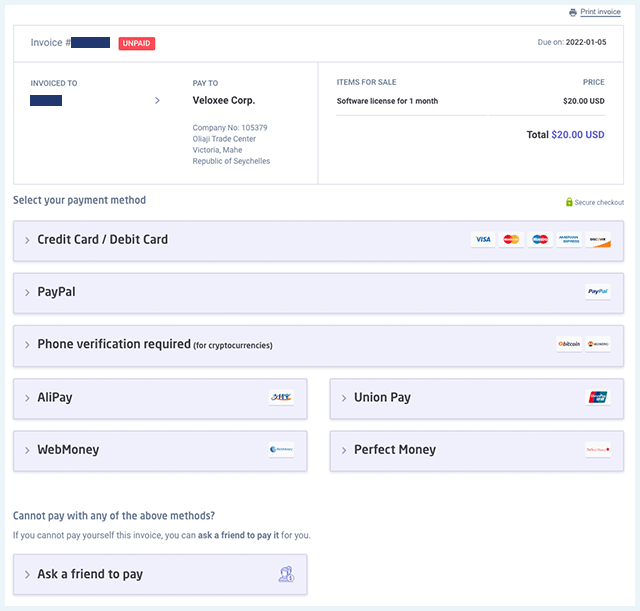The image size is (640, 611).
Task: Click 'Software license for 1 month' item
Action: (x=387, y=101)
